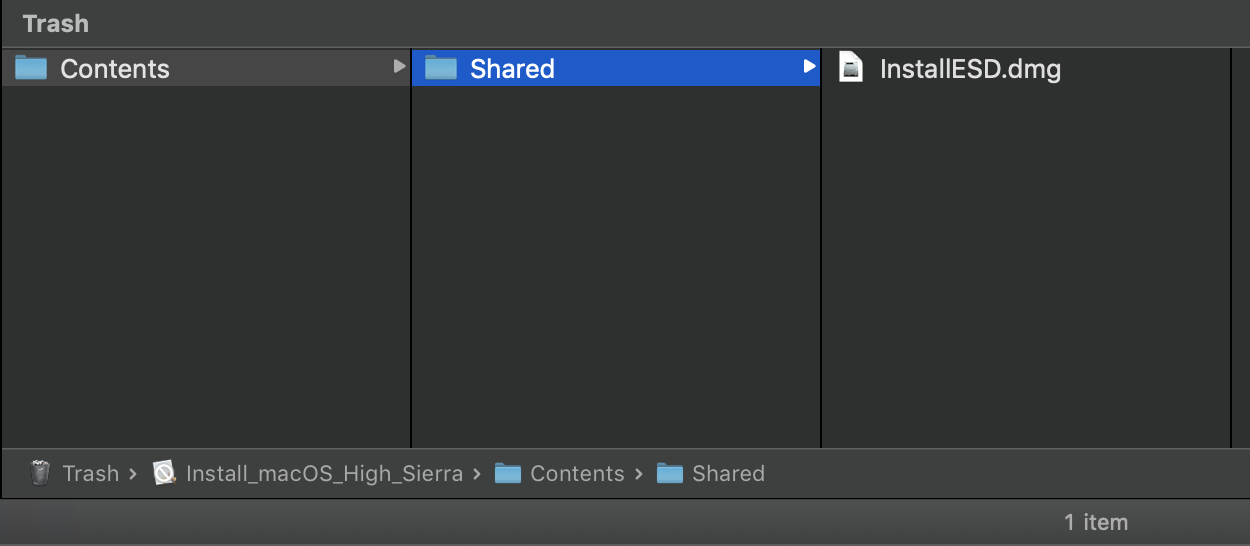Screen dimensions: 1250x546
Task: Jump to Install_macOS_High_Sierra in the path bar
Action: pos(324,474)
